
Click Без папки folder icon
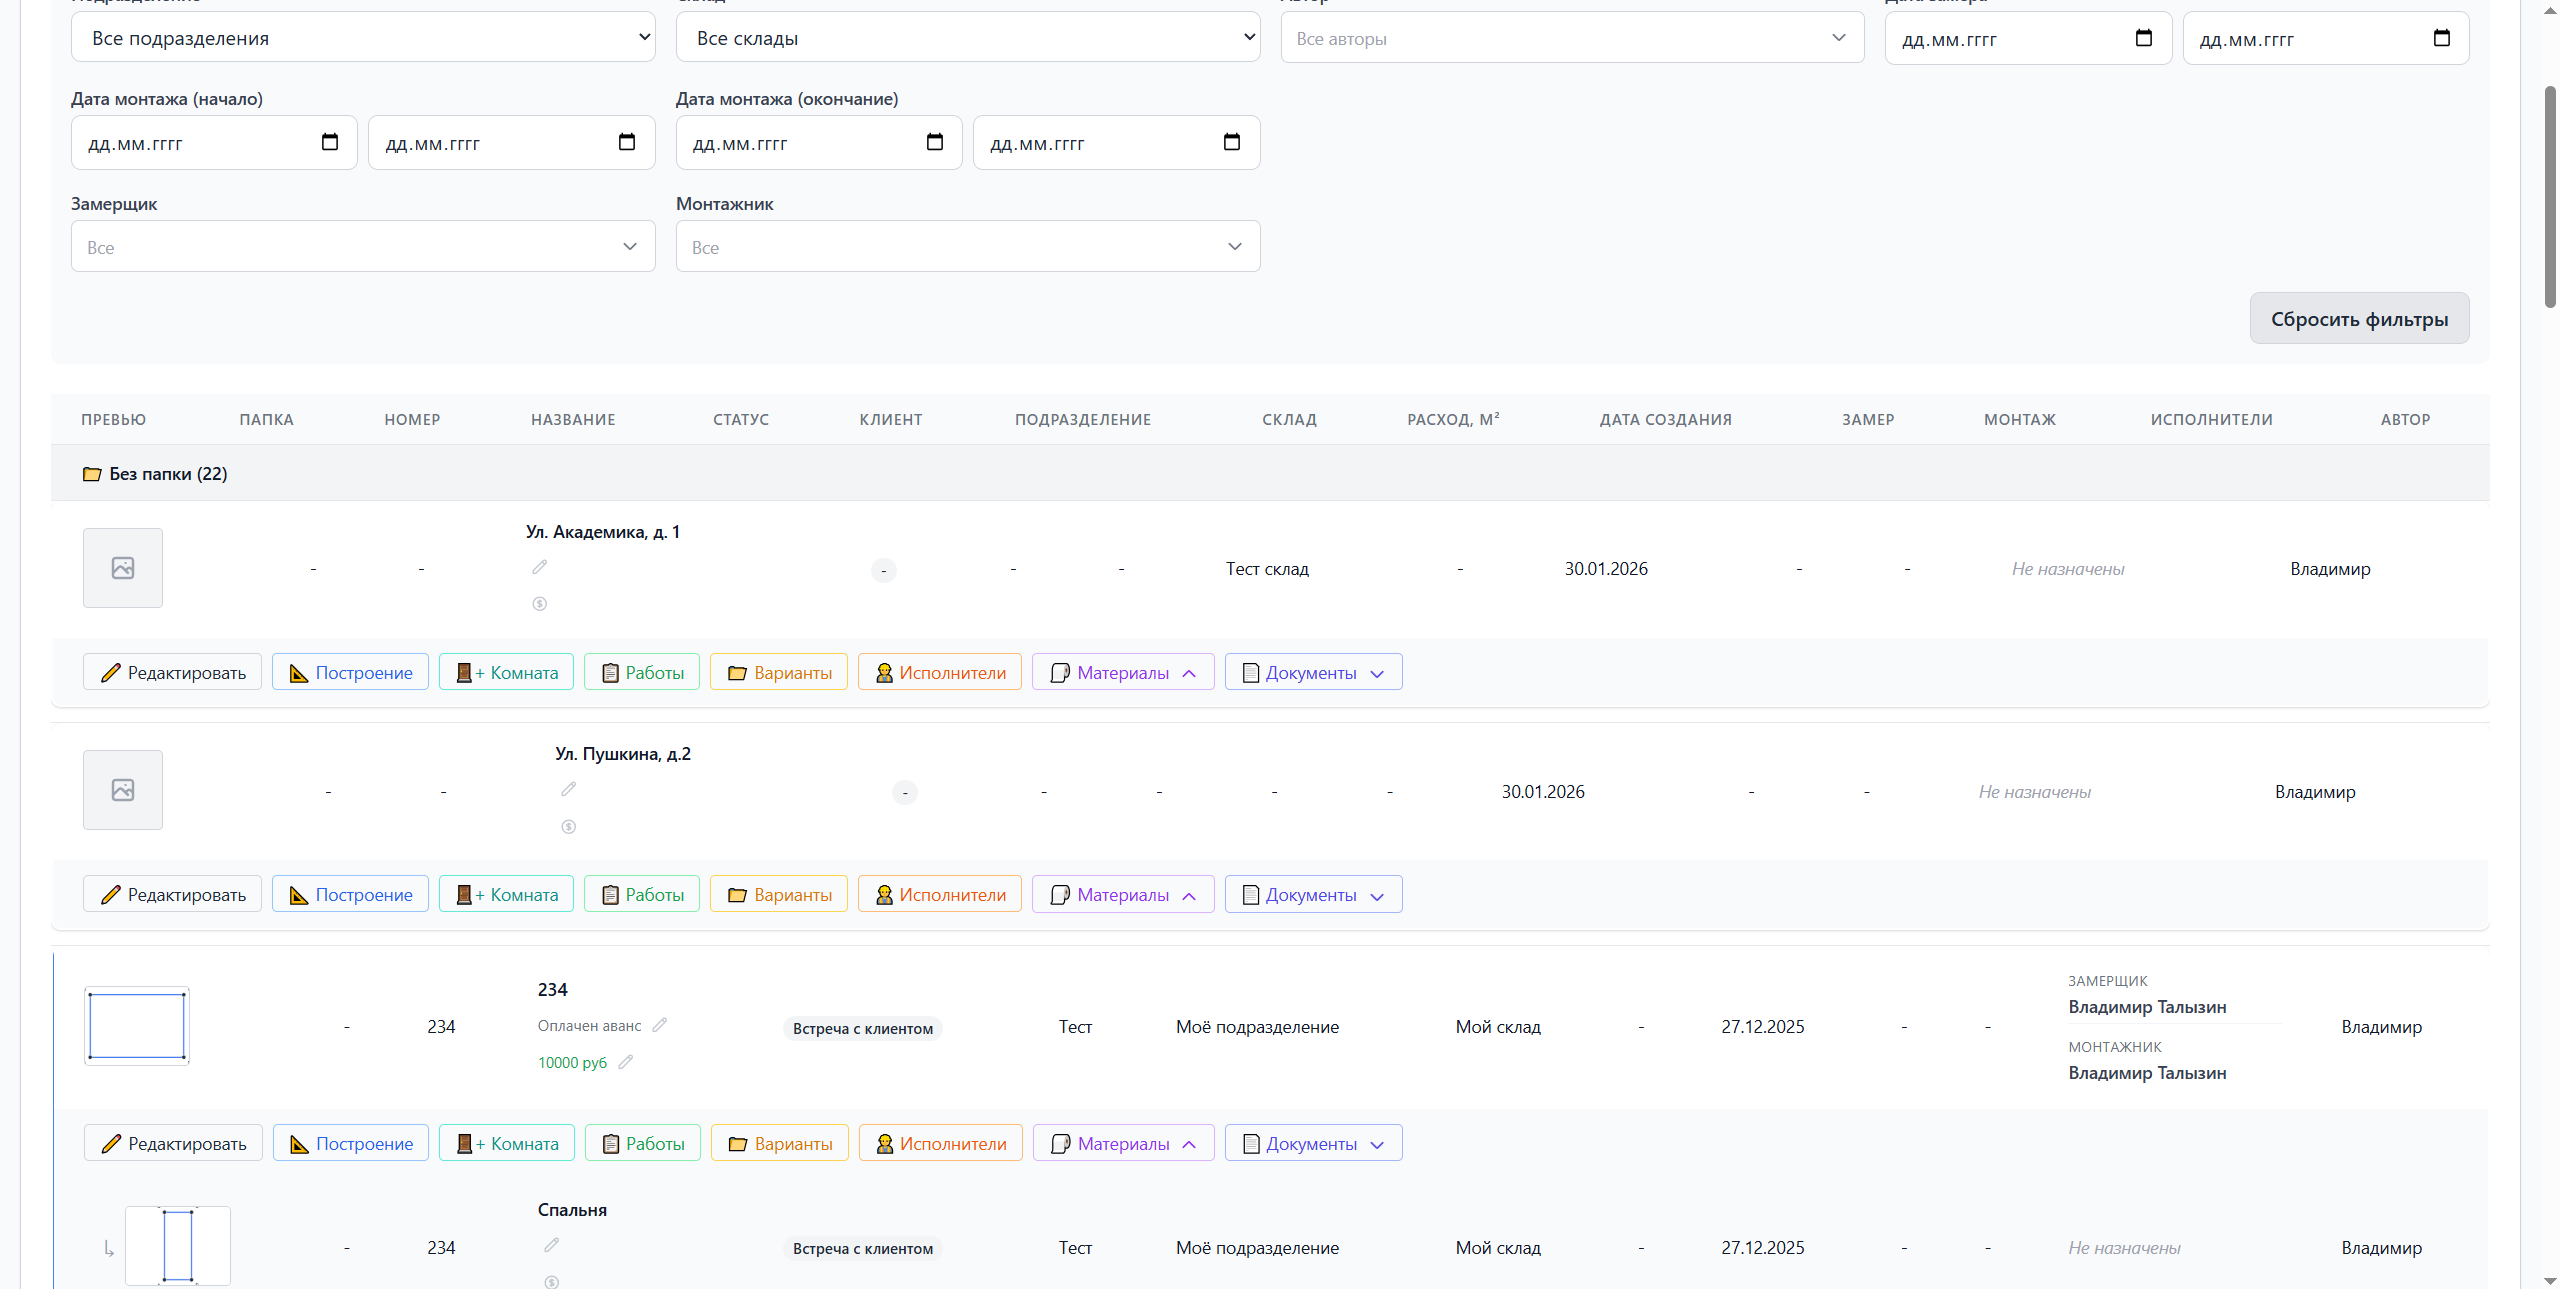[92, 474]
